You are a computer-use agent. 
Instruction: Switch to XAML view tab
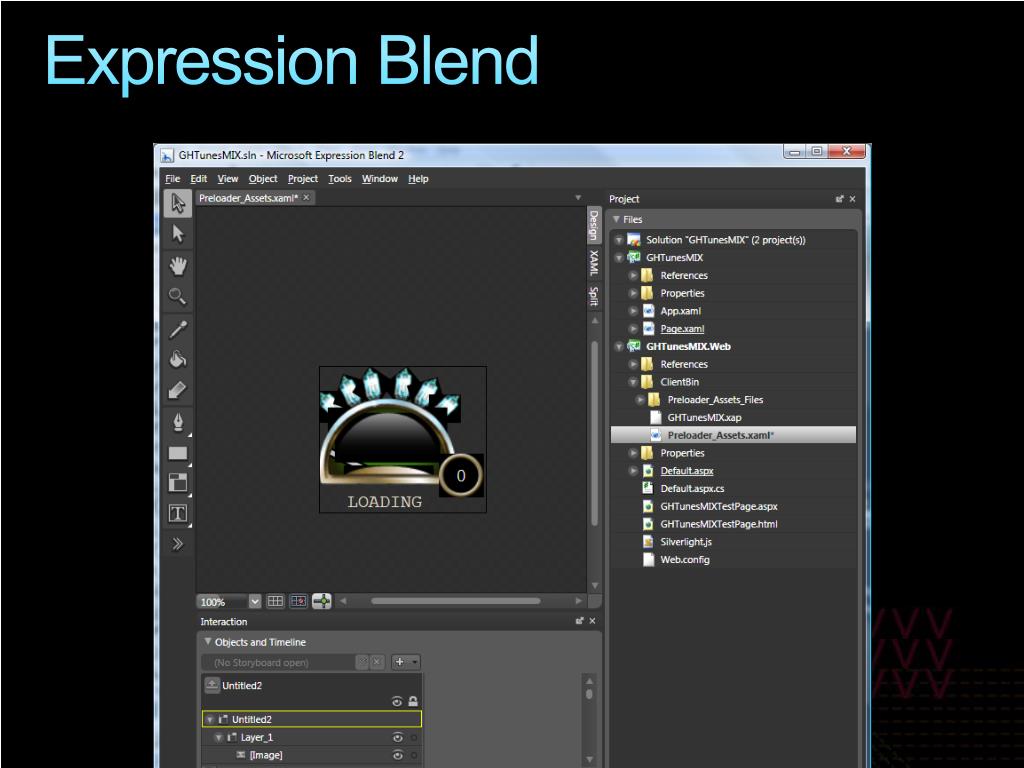[x=593, y=263]
